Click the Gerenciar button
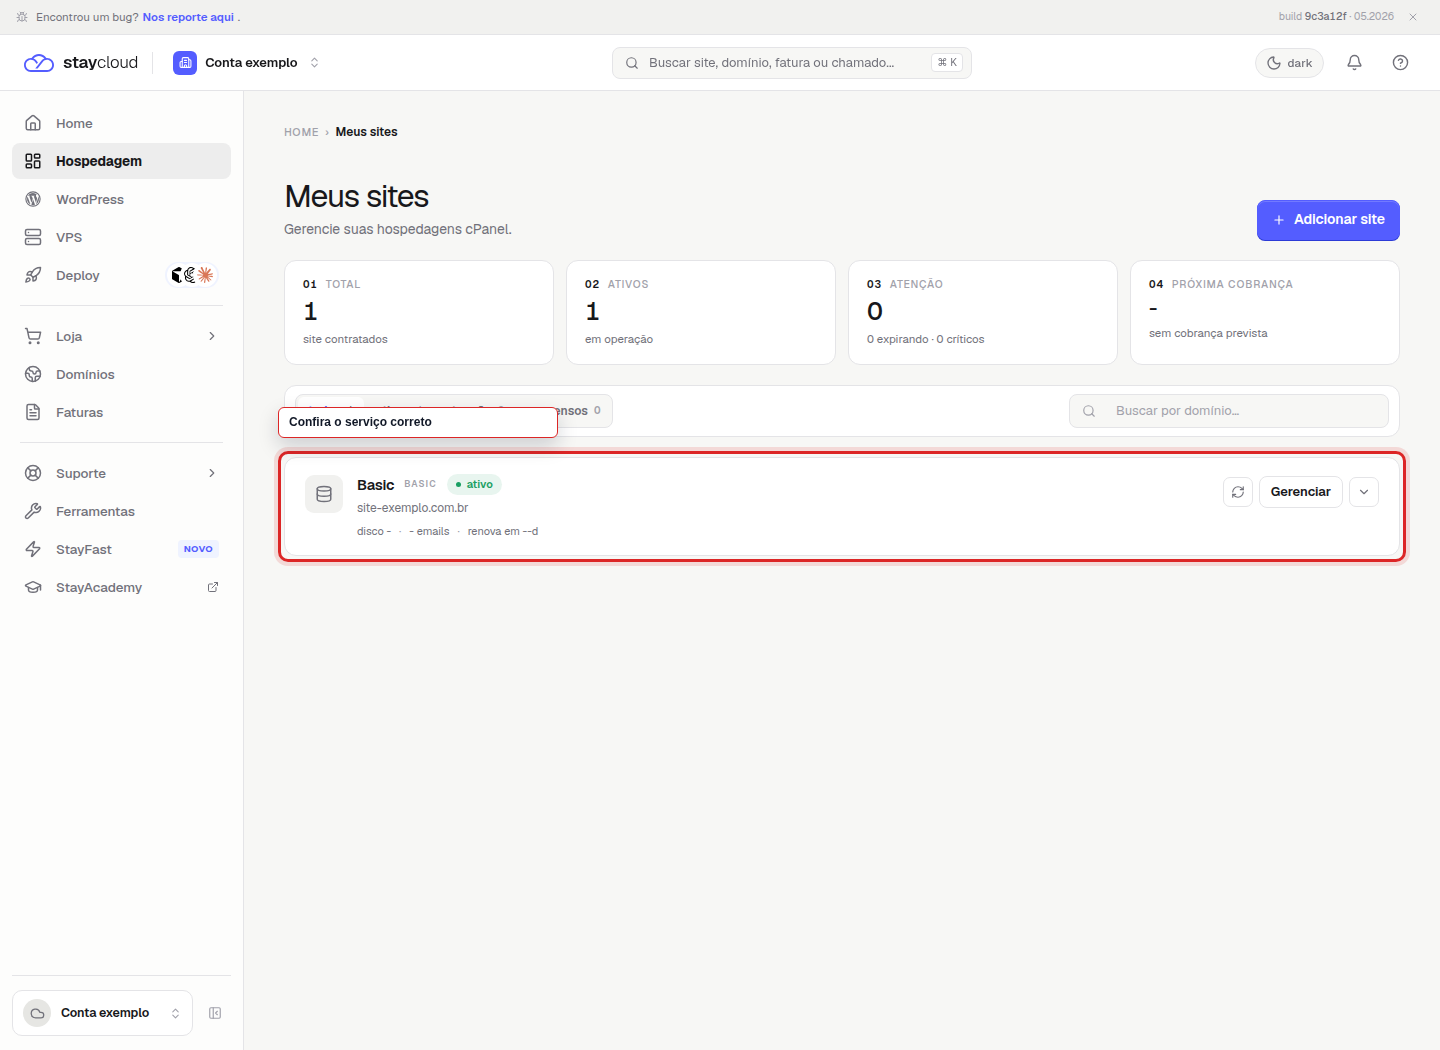This screenshot has height=1050, width=1440. coord(1300,492)
